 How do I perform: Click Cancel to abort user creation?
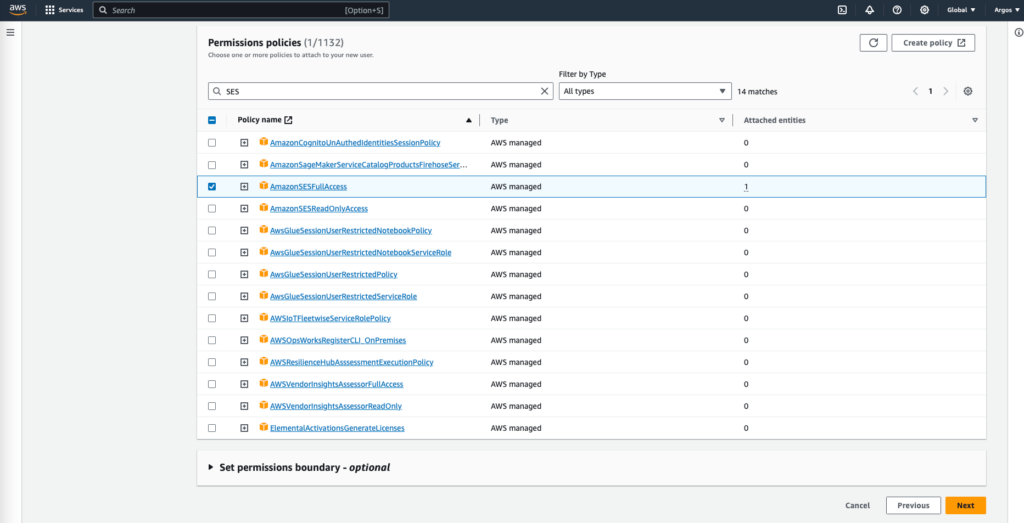pyautogui.click(x=857, y=505)
